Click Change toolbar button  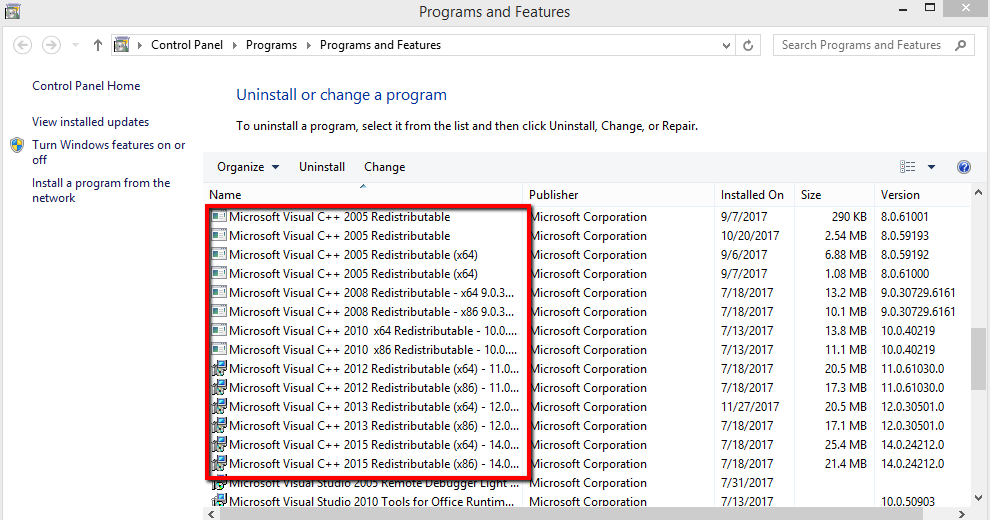pyautogui.click(x=385, y=167)
